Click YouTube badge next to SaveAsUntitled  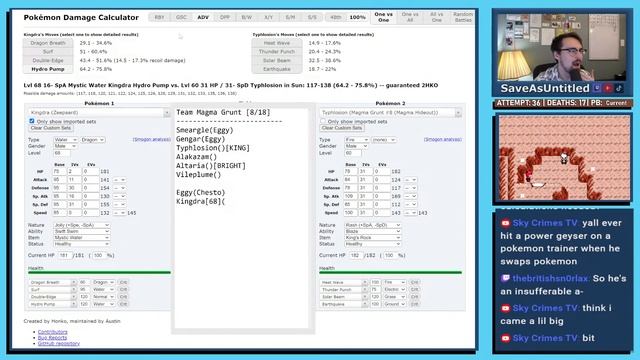point(608,88)
